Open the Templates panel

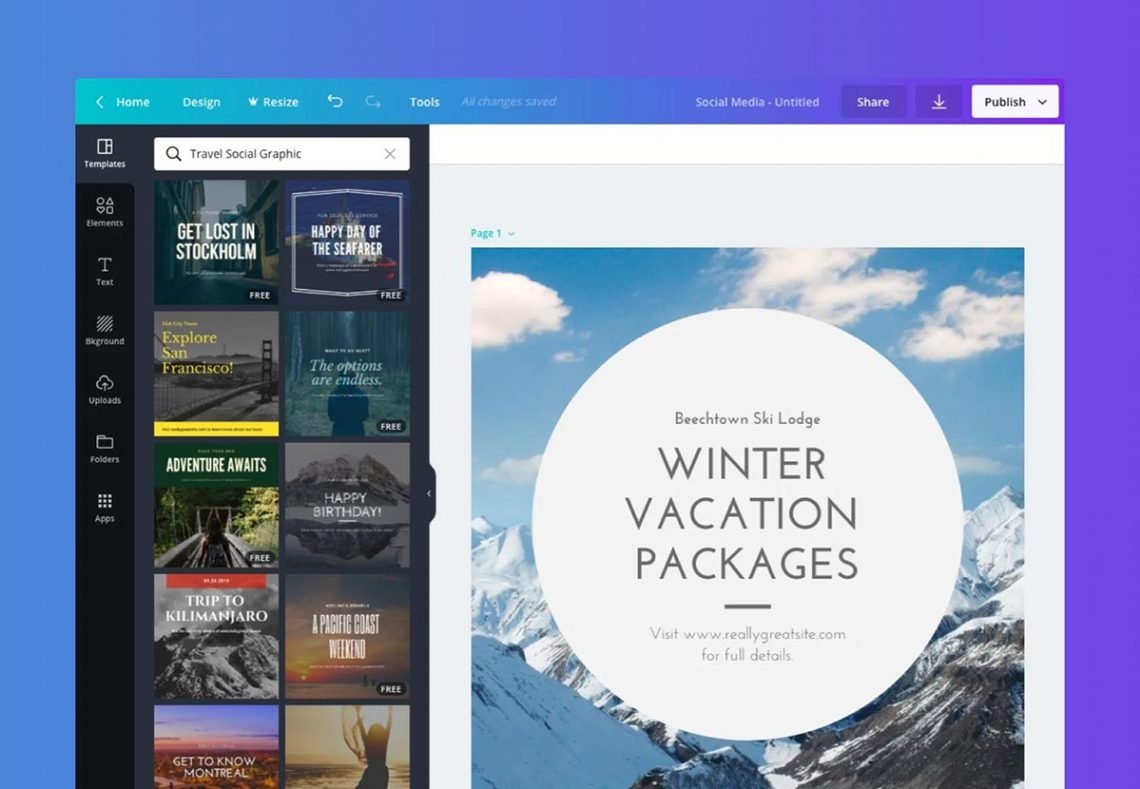pyautogui.click(x=104, y=152)
